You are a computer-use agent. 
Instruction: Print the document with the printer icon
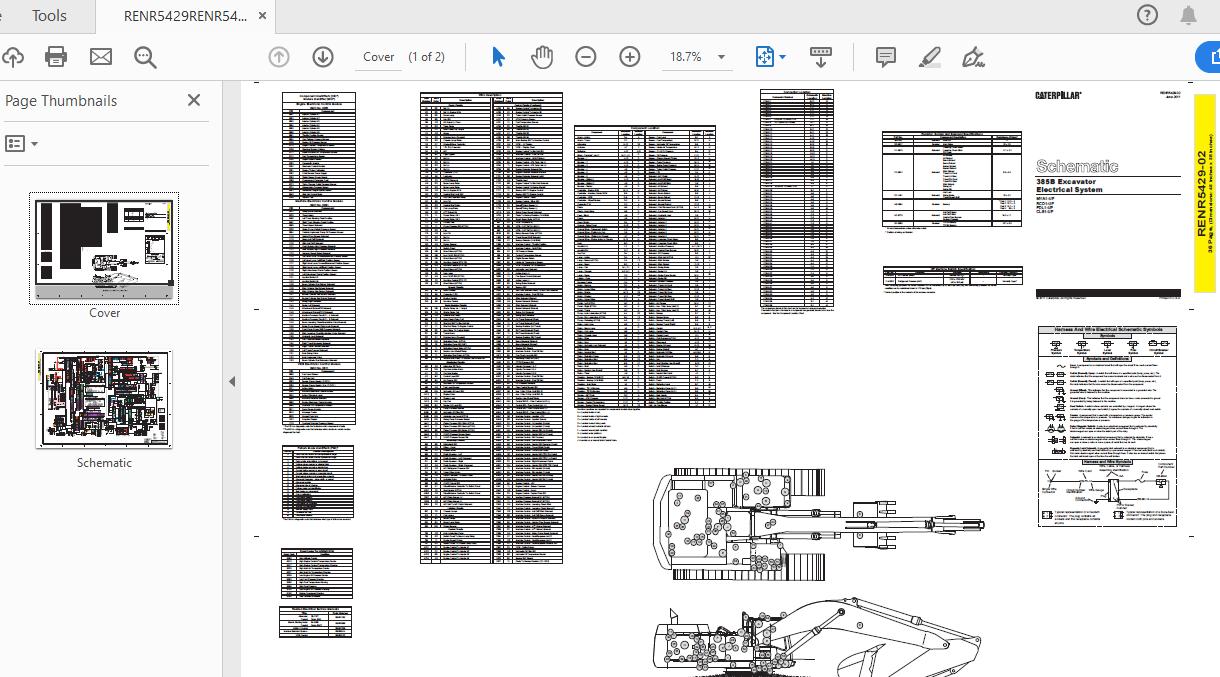click(56, 57)
